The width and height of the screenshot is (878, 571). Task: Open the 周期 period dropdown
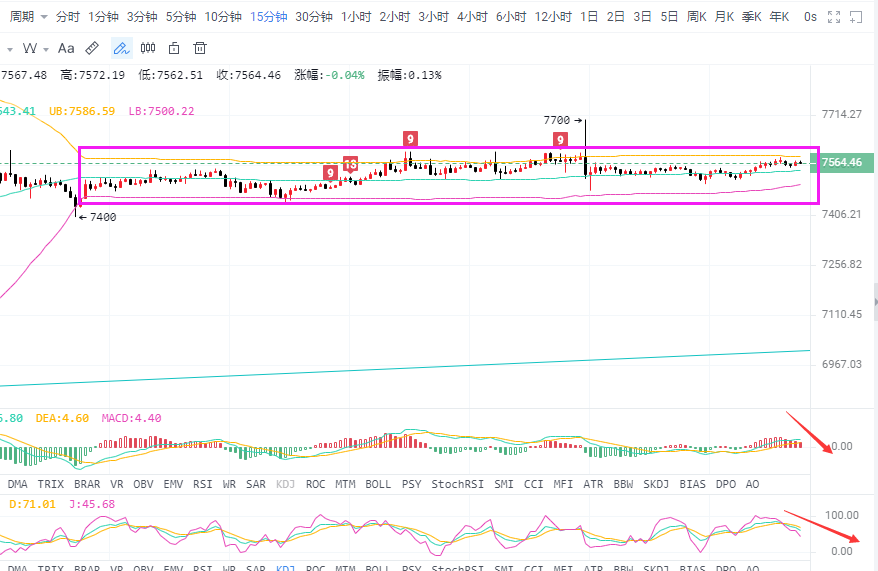click(28, 17)
